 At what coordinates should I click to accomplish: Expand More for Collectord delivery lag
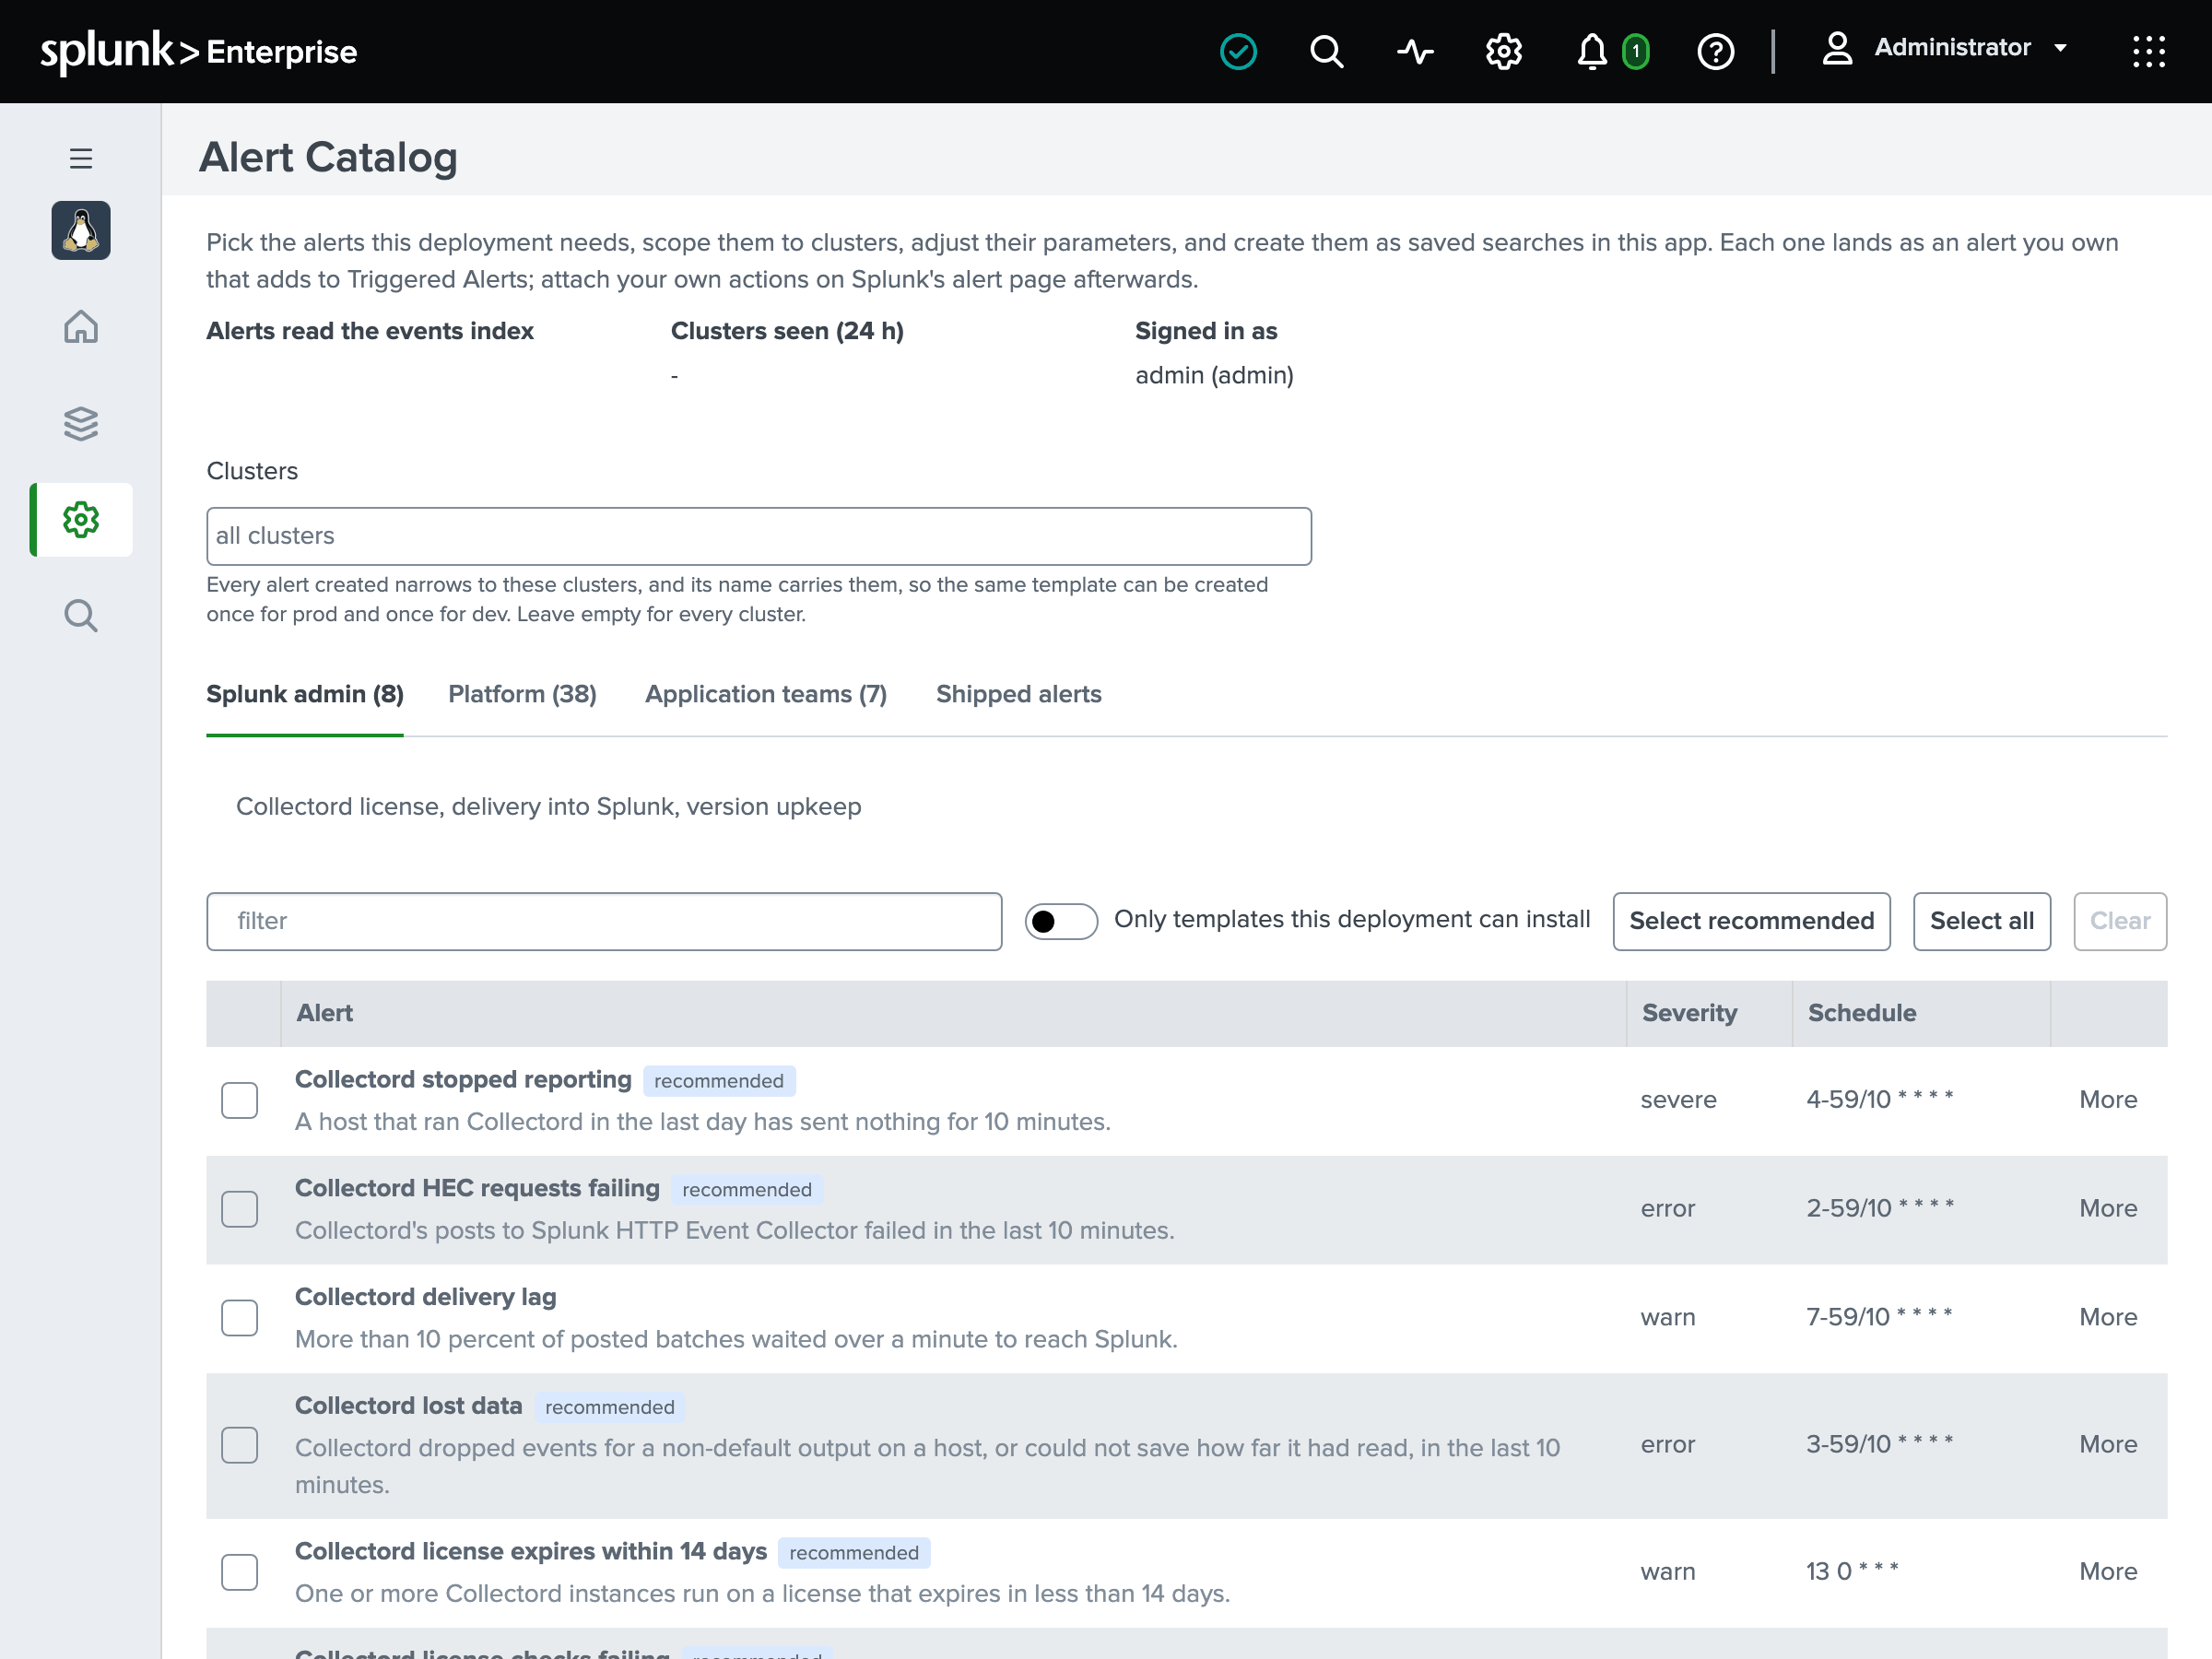(2108, 1318)
